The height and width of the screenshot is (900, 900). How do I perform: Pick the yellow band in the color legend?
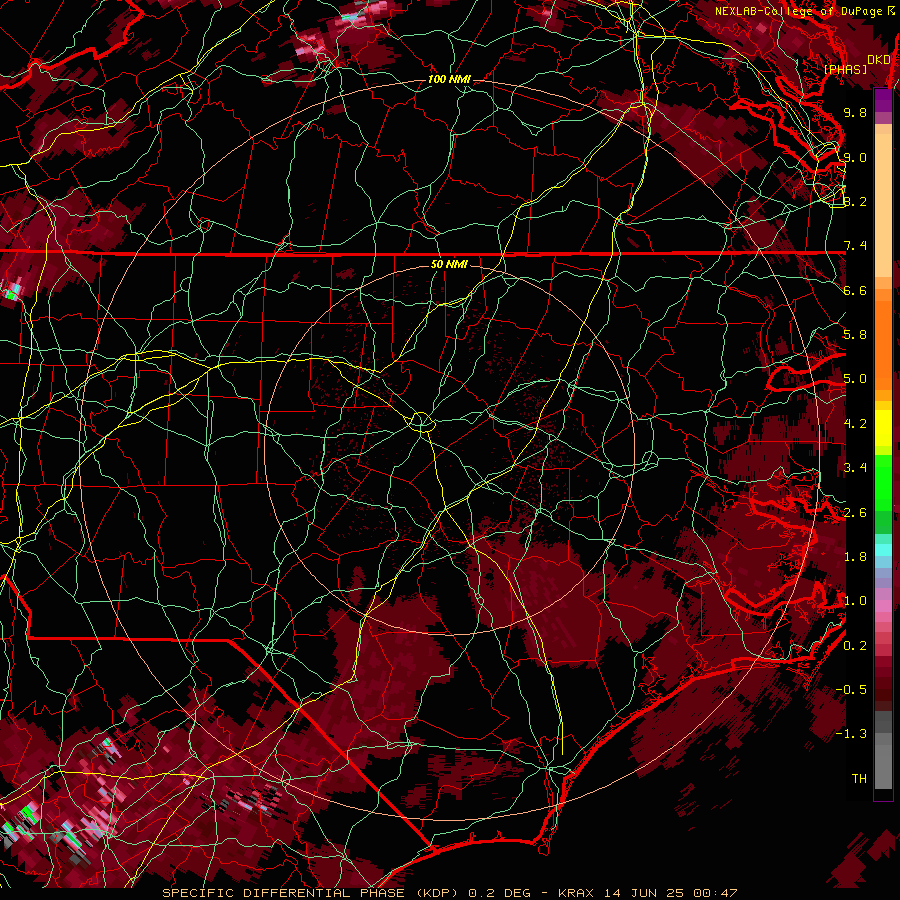click(x=883, y=428)
